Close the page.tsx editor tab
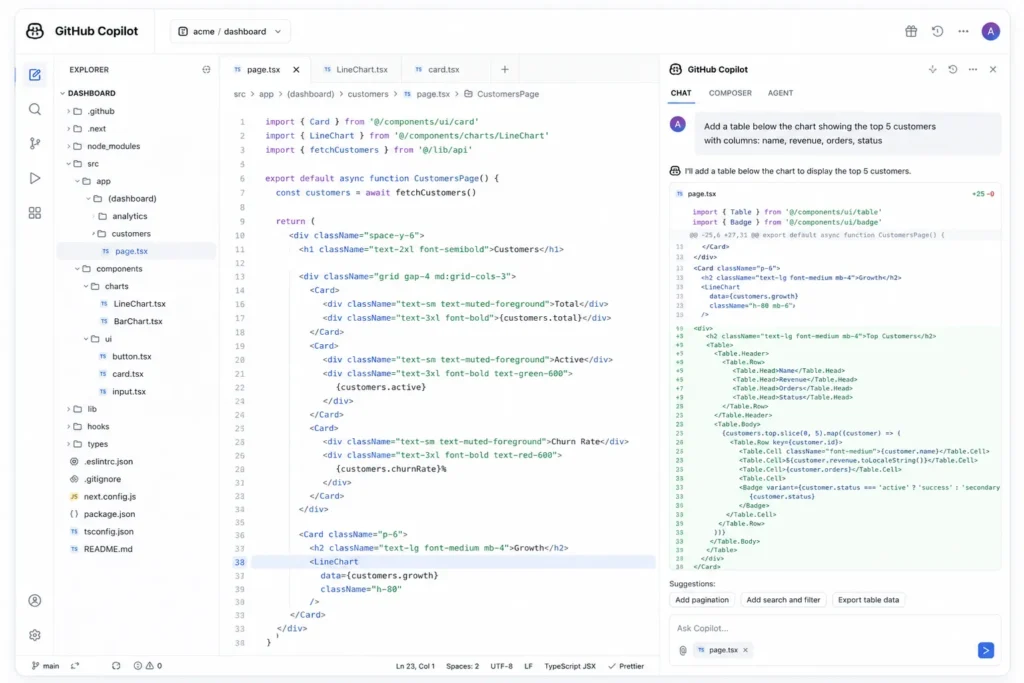The height and width of the screenshot is (683, 1024). tap(296, 69)
